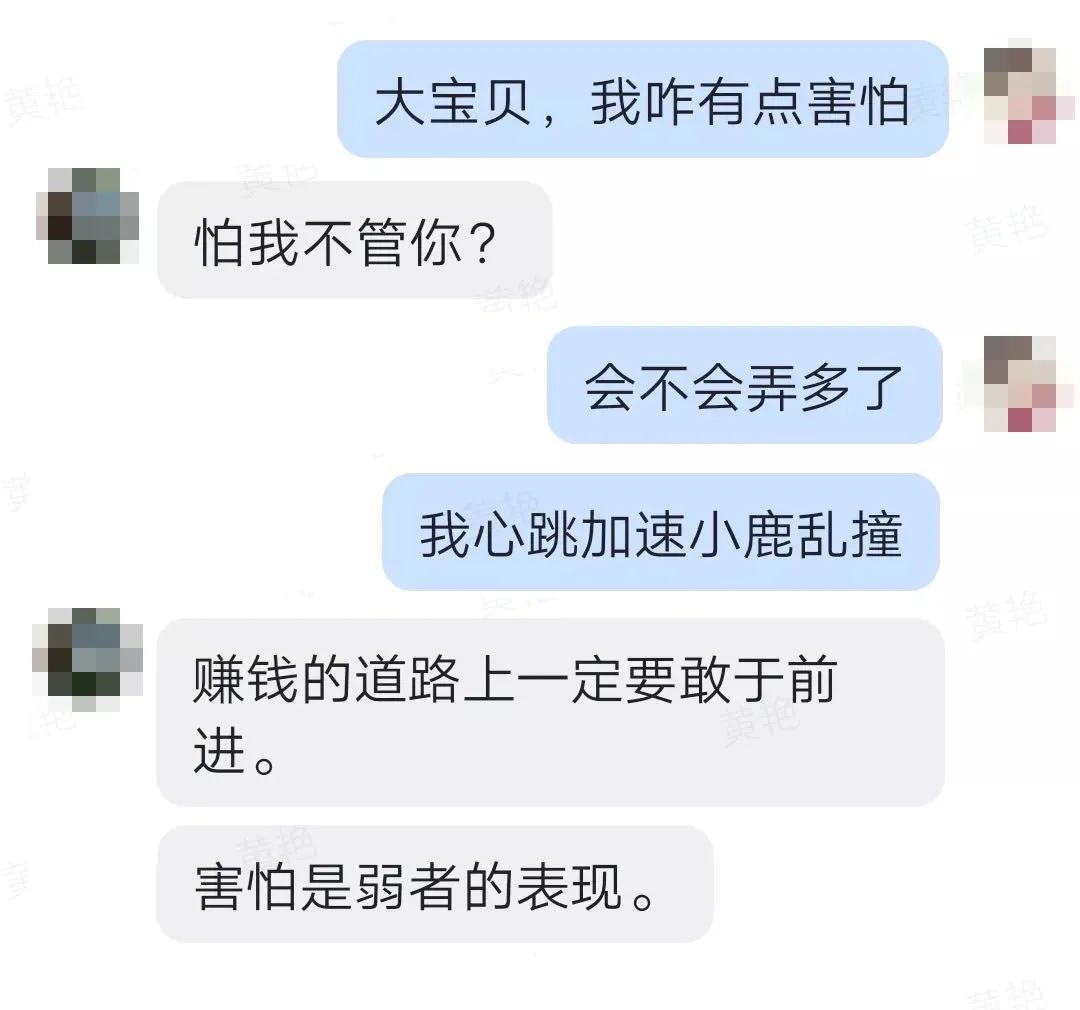Select the "我心跳加速小鹿乱撞" message bubble
This screenshot has height=1010, width=1080.
pos(661,532)
